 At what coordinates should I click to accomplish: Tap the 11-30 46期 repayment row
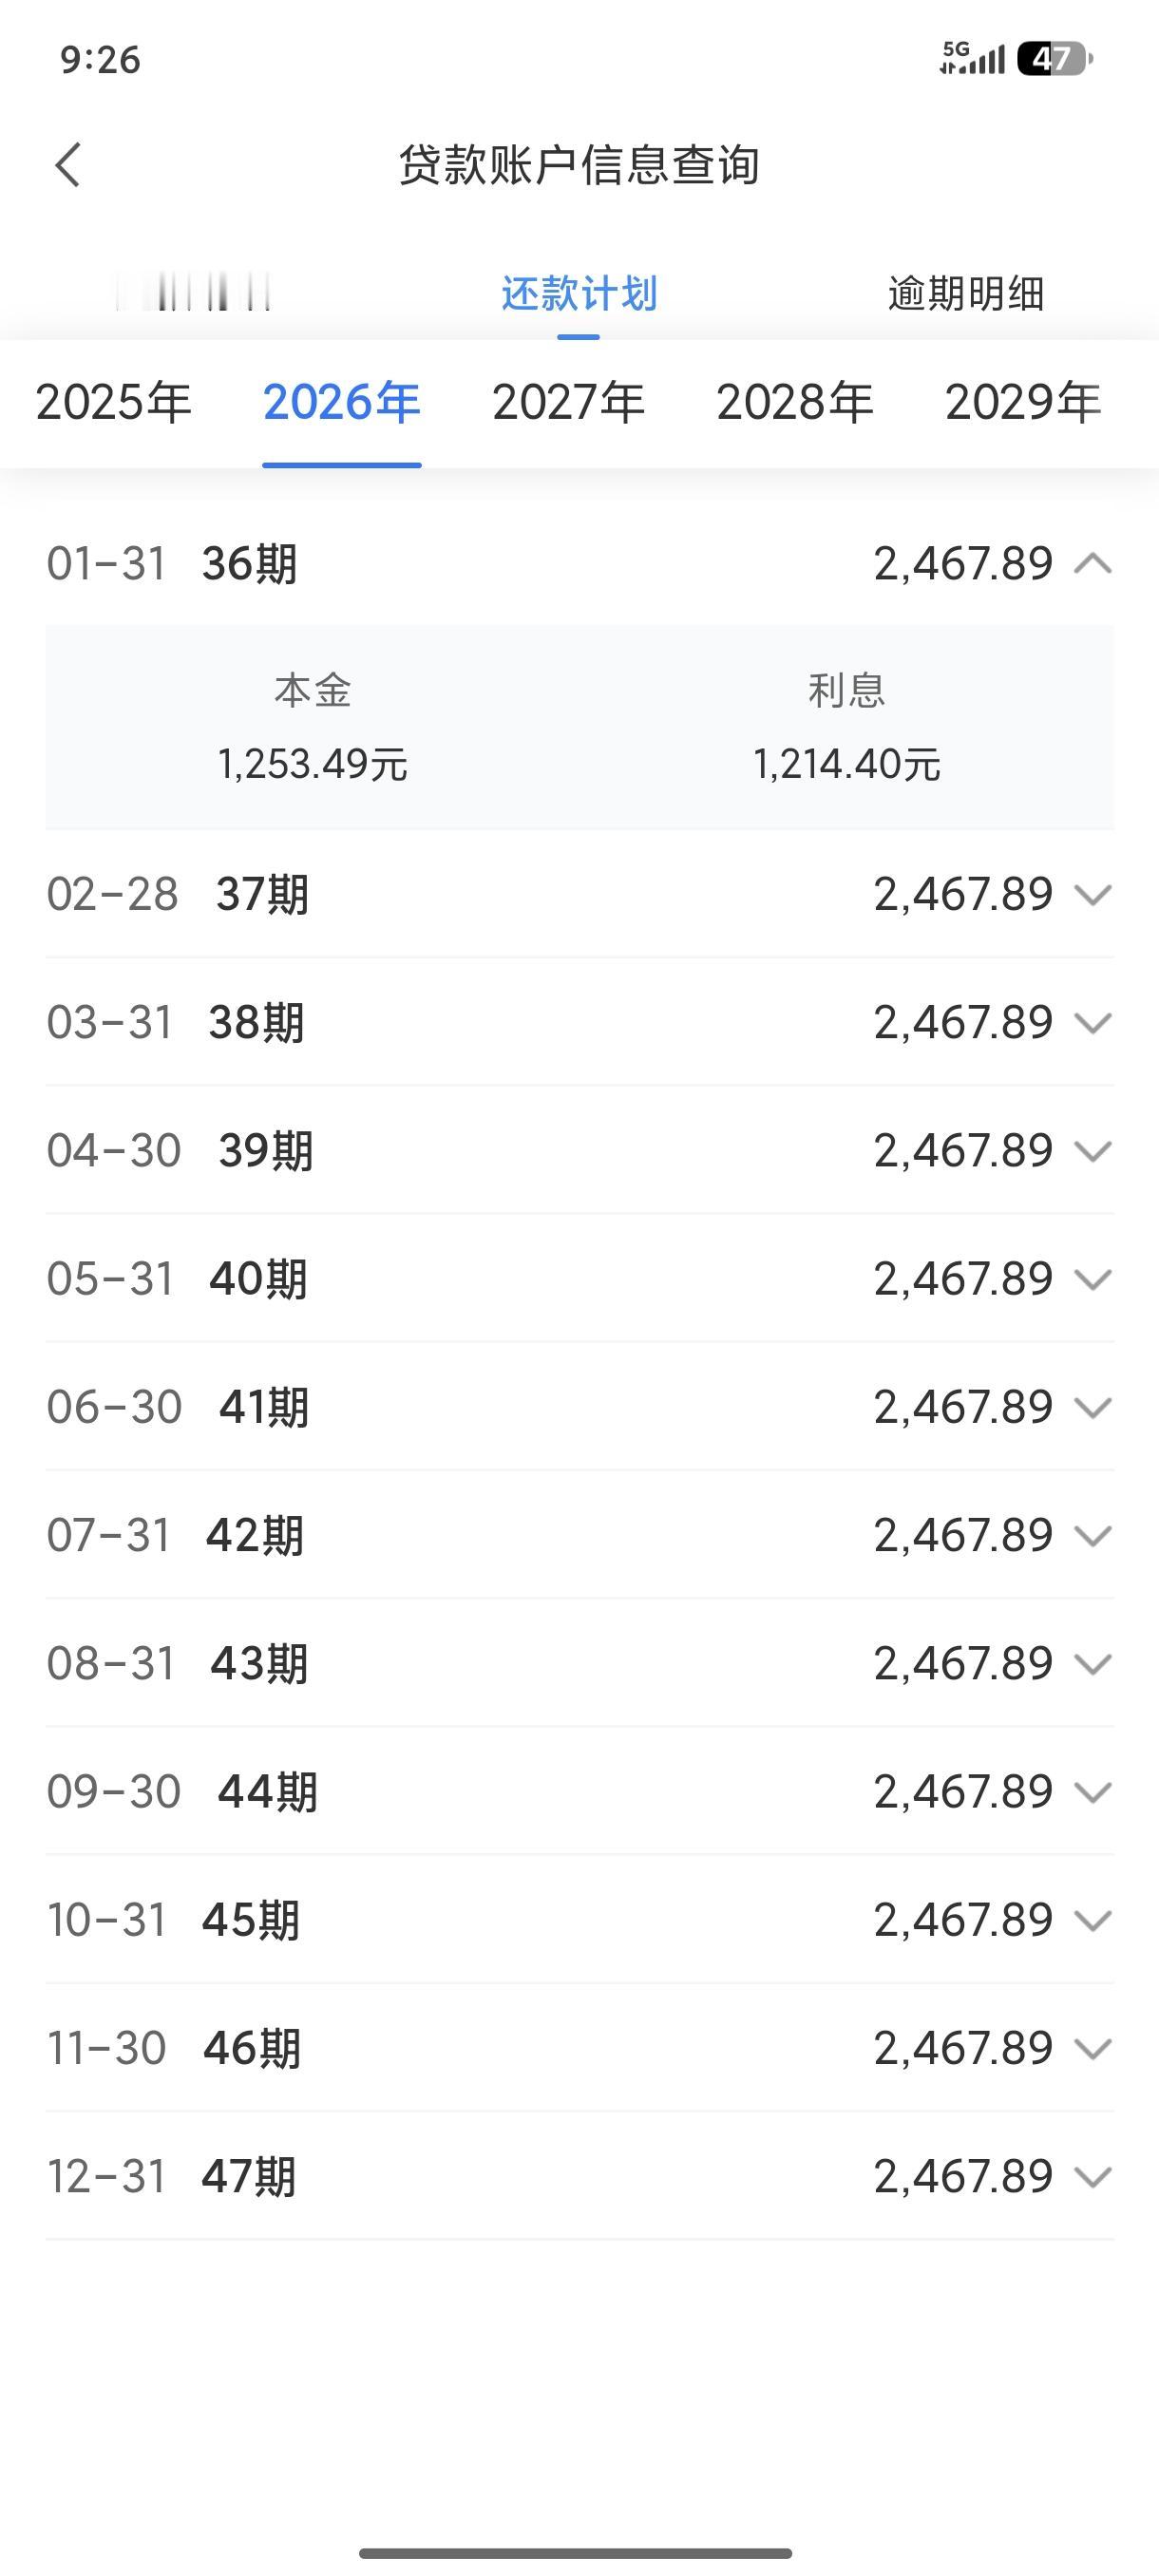579,2048
